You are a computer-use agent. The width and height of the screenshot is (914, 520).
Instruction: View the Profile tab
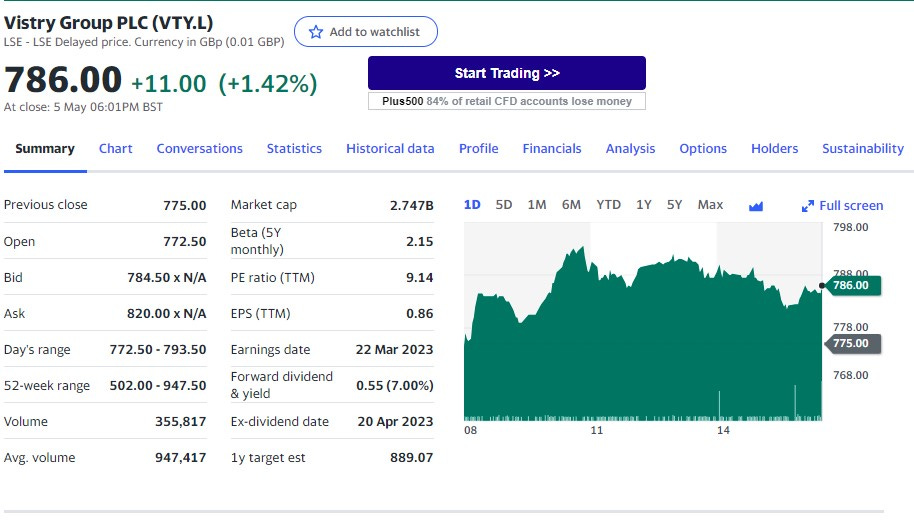479,149
